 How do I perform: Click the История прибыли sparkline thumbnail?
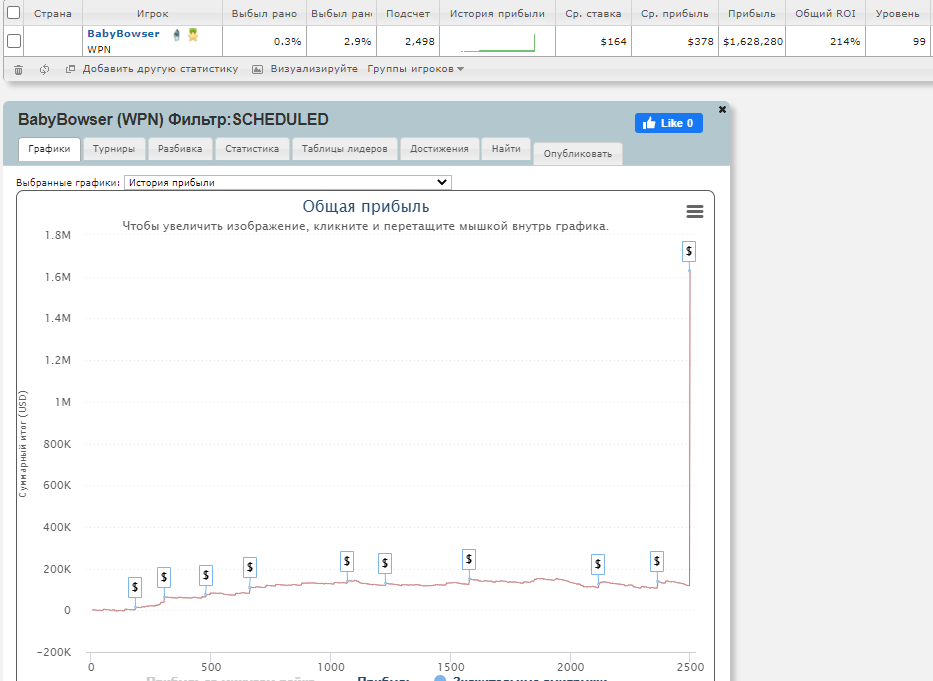tap(497, 42)
